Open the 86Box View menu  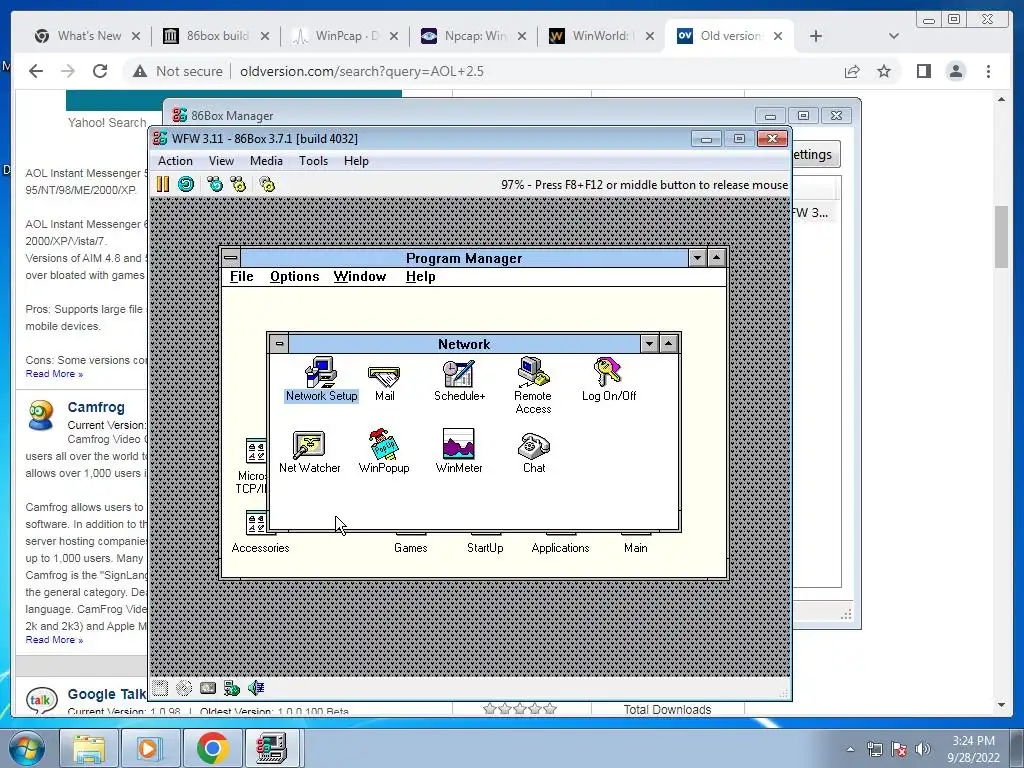221,161
